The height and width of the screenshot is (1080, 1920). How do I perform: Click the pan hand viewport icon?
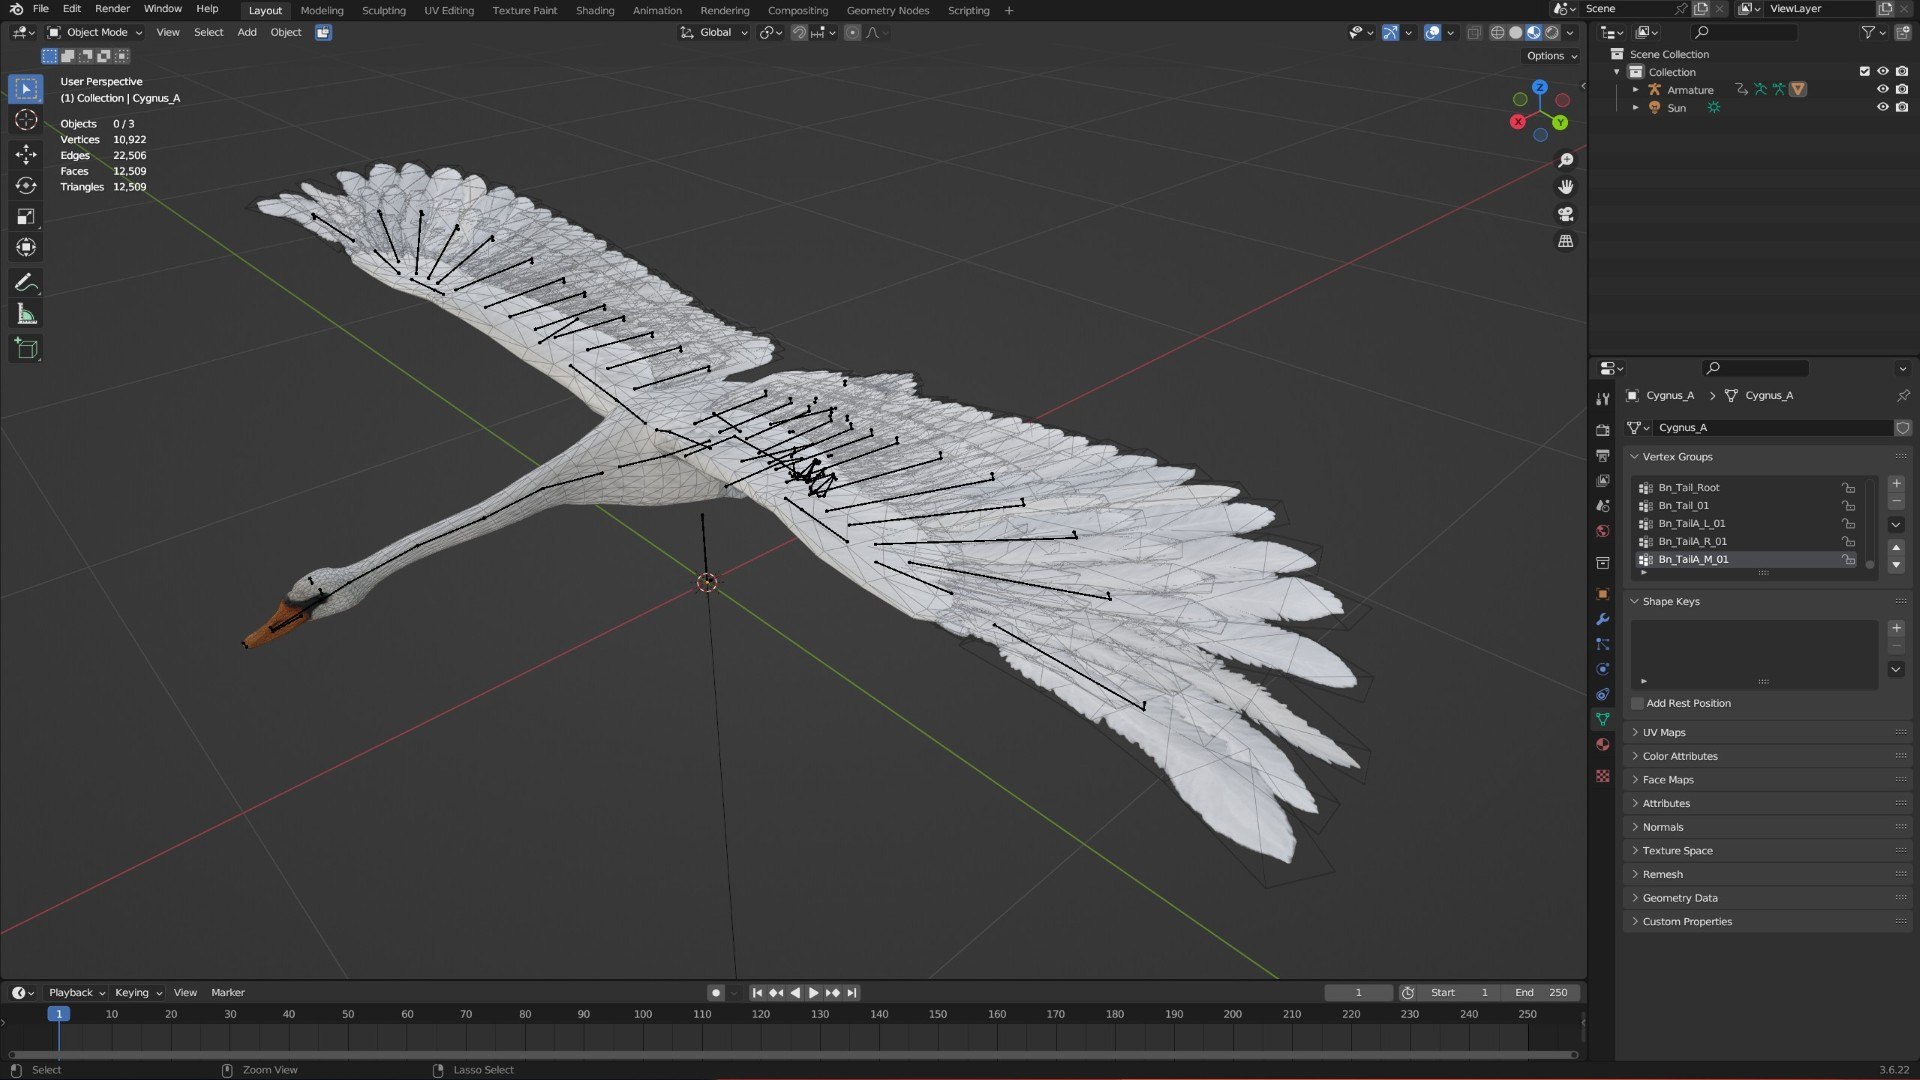point(1566,187)
